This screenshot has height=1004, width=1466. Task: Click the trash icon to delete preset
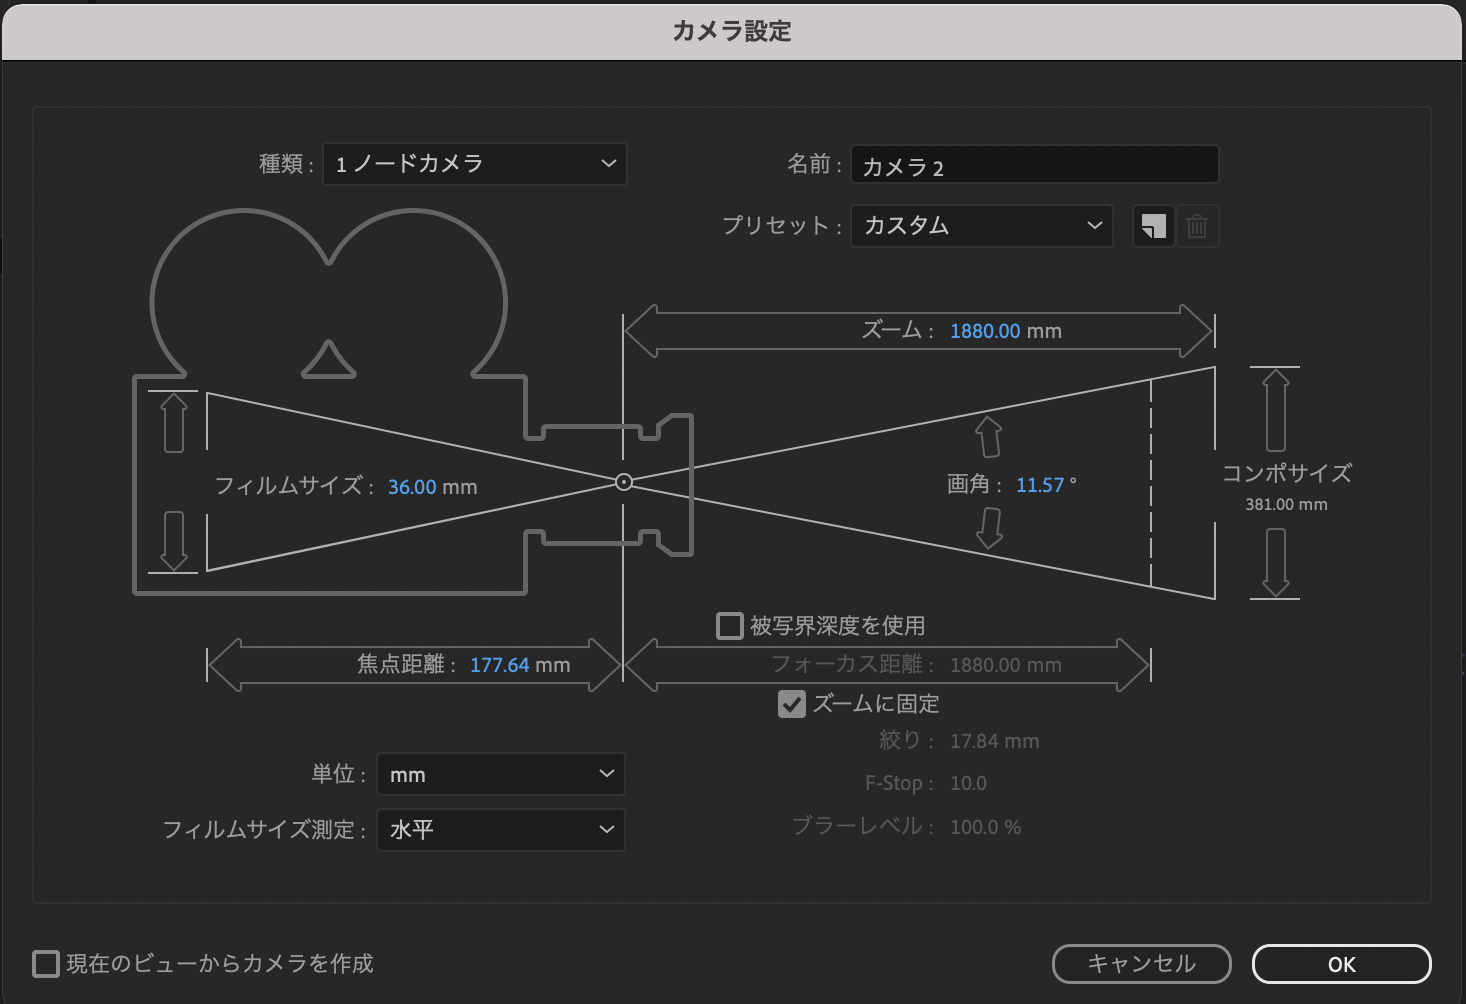pyautogui.click(x=1197, y=226)
